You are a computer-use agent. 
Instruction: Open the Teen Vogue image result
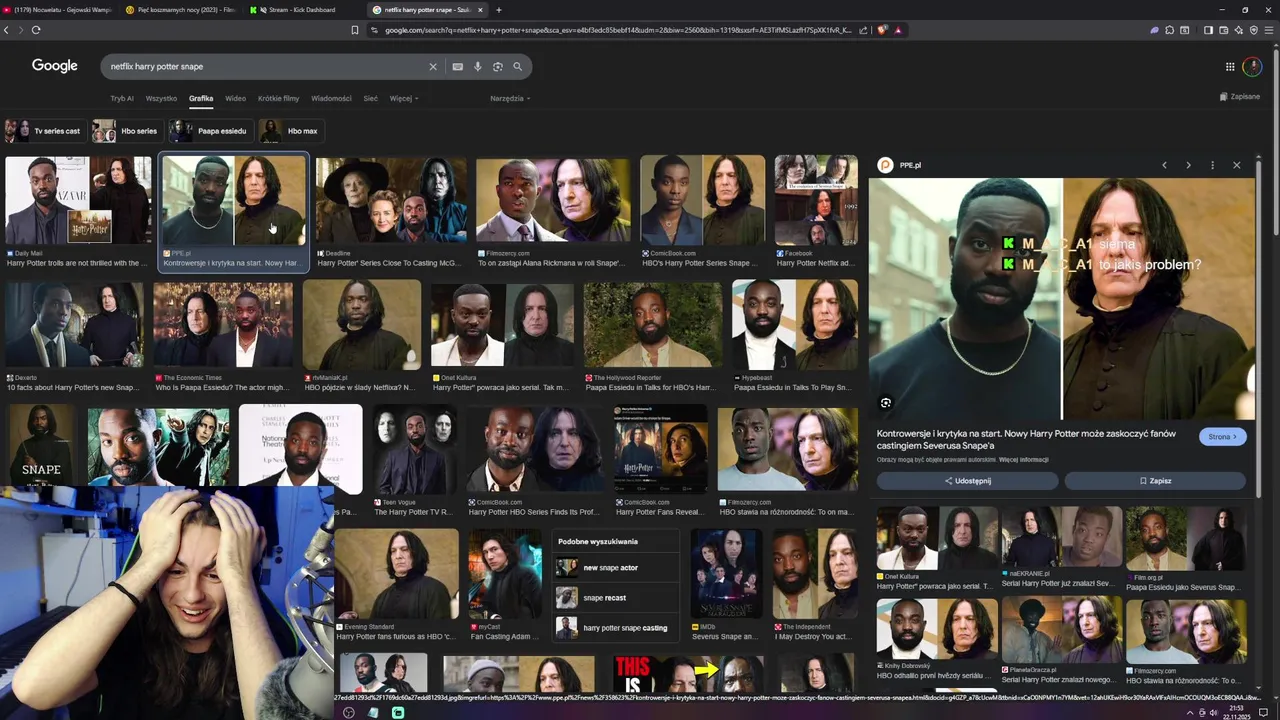pos(415,449)
